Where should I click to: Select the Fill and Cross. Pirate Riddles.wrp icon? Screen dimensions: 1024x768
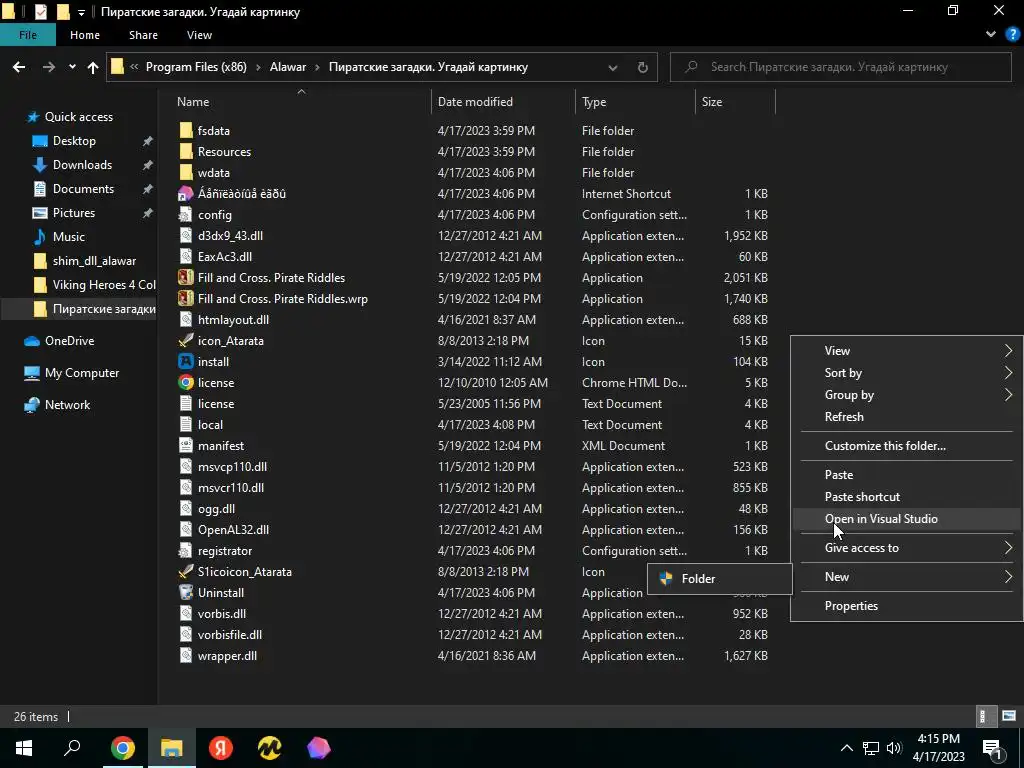186,298
